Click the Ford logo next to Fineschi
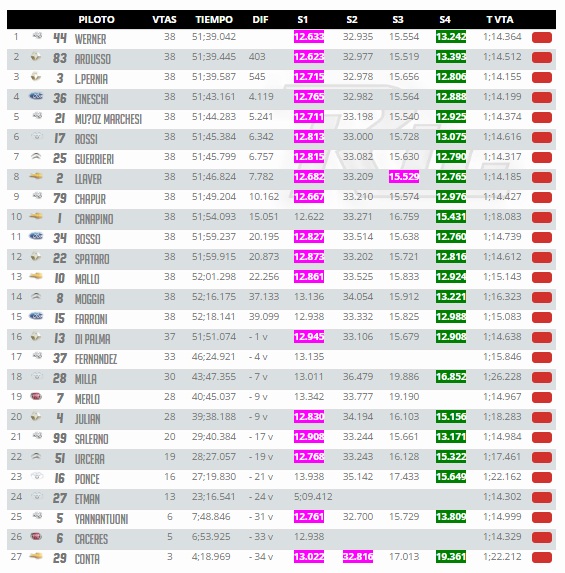 click(x=36, y=96)
